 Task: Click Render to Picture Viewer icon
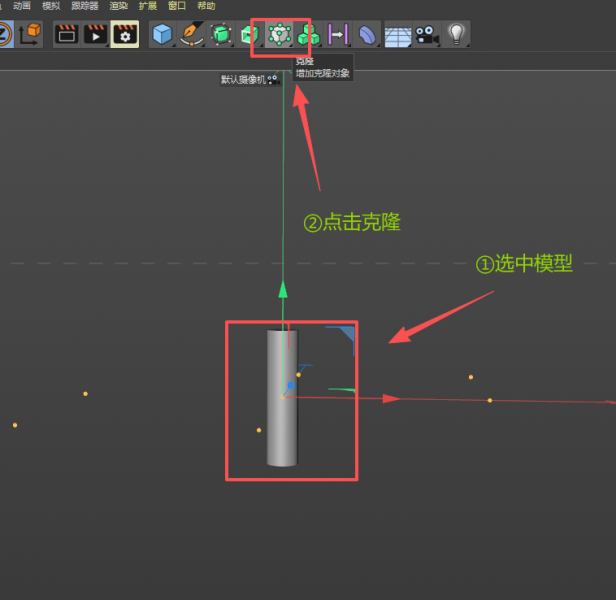[95, 34]
